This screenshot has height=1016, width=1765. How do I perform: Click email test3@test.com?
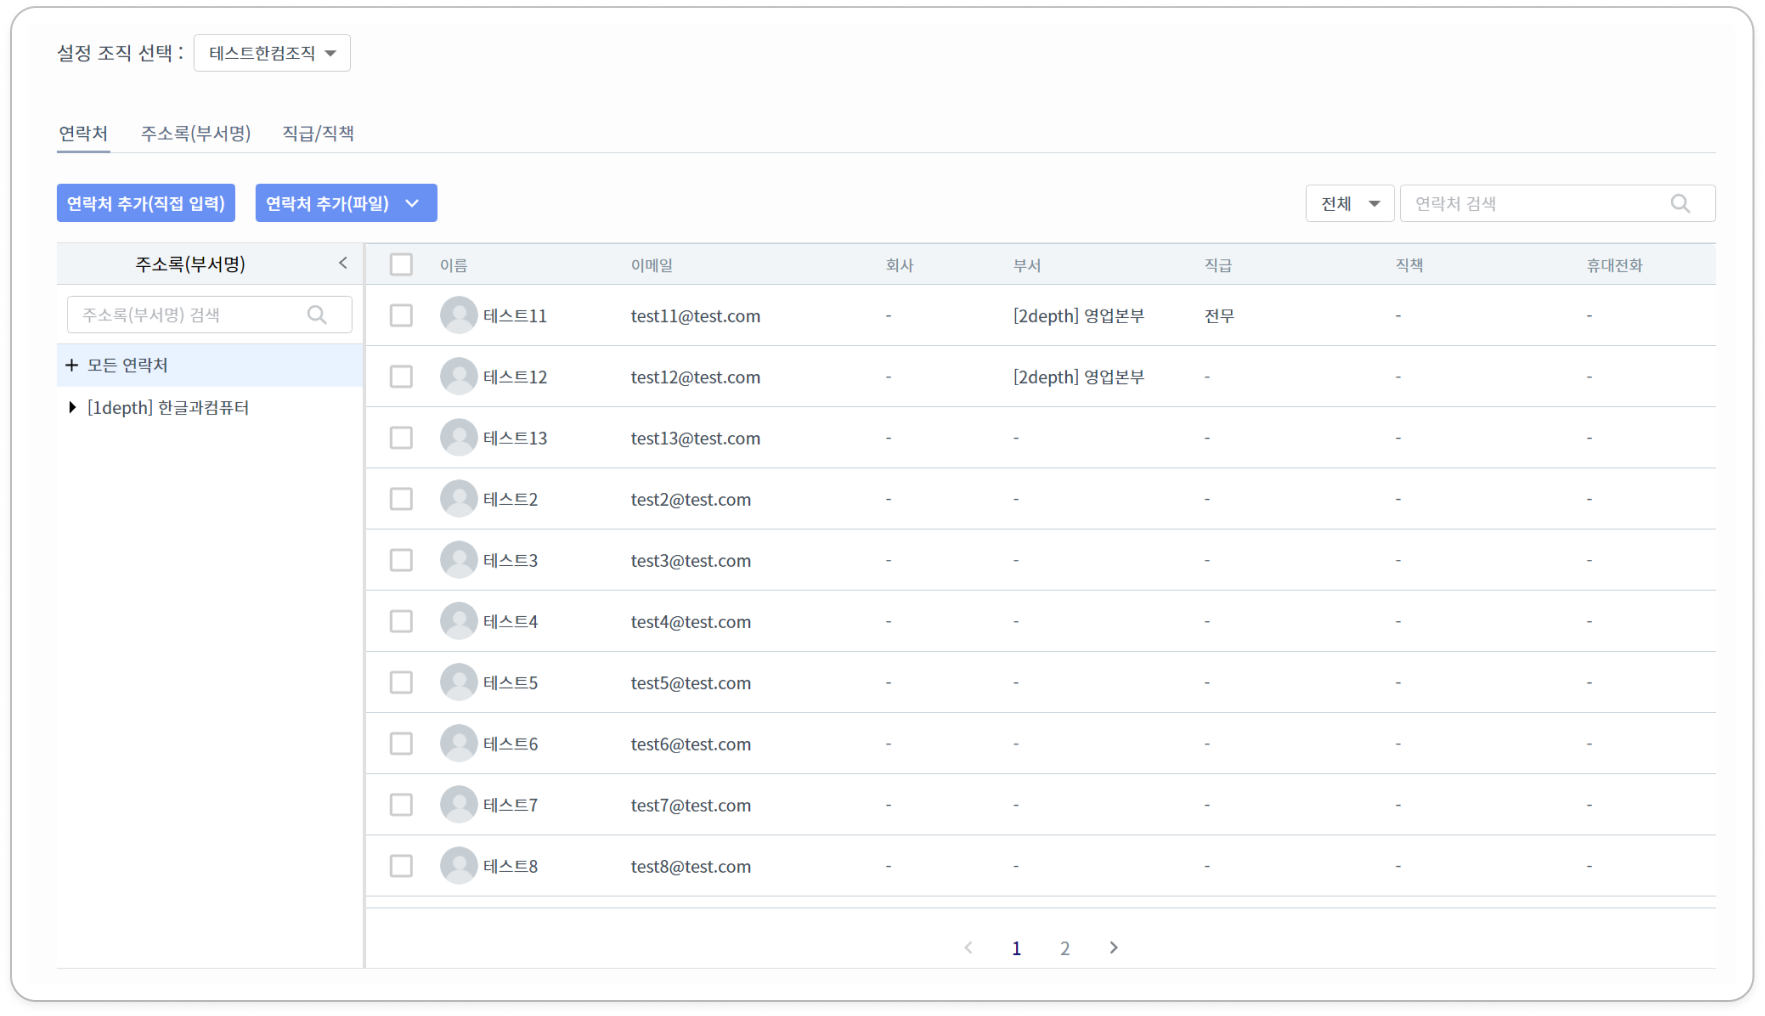pyautogui.click(x=690, y=560)
